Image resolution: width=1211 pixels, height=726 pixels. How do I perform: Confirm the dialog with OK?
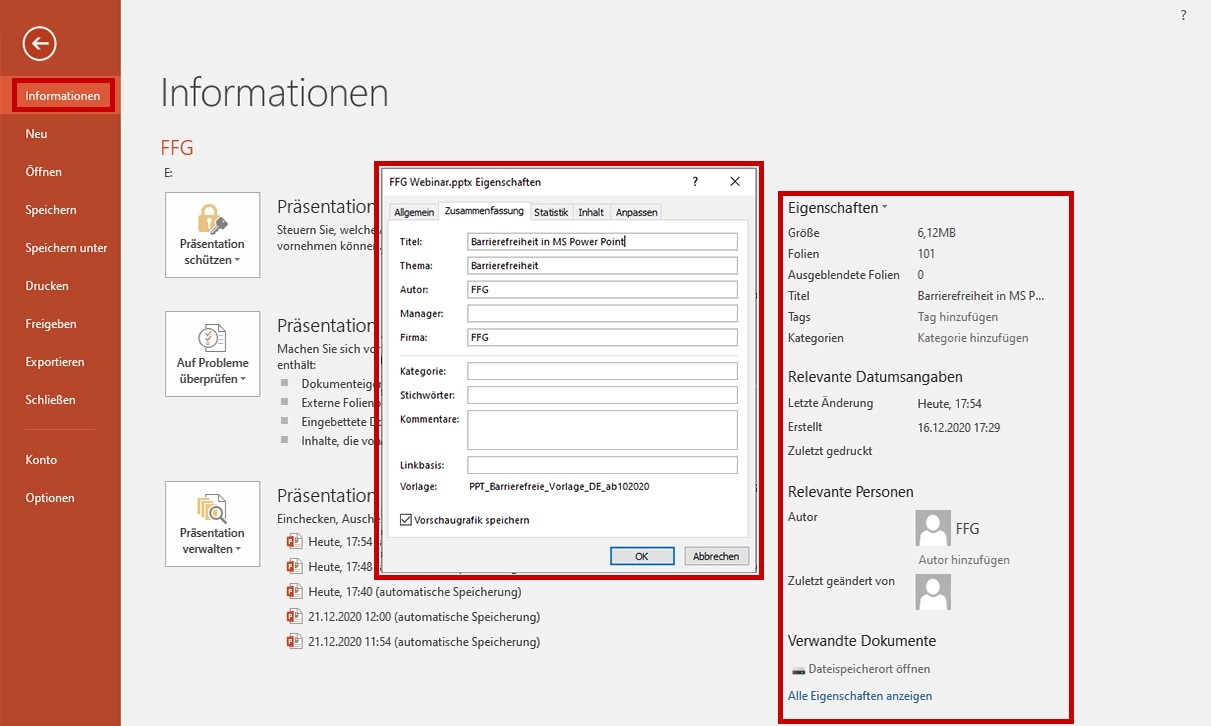coord(642,556)
